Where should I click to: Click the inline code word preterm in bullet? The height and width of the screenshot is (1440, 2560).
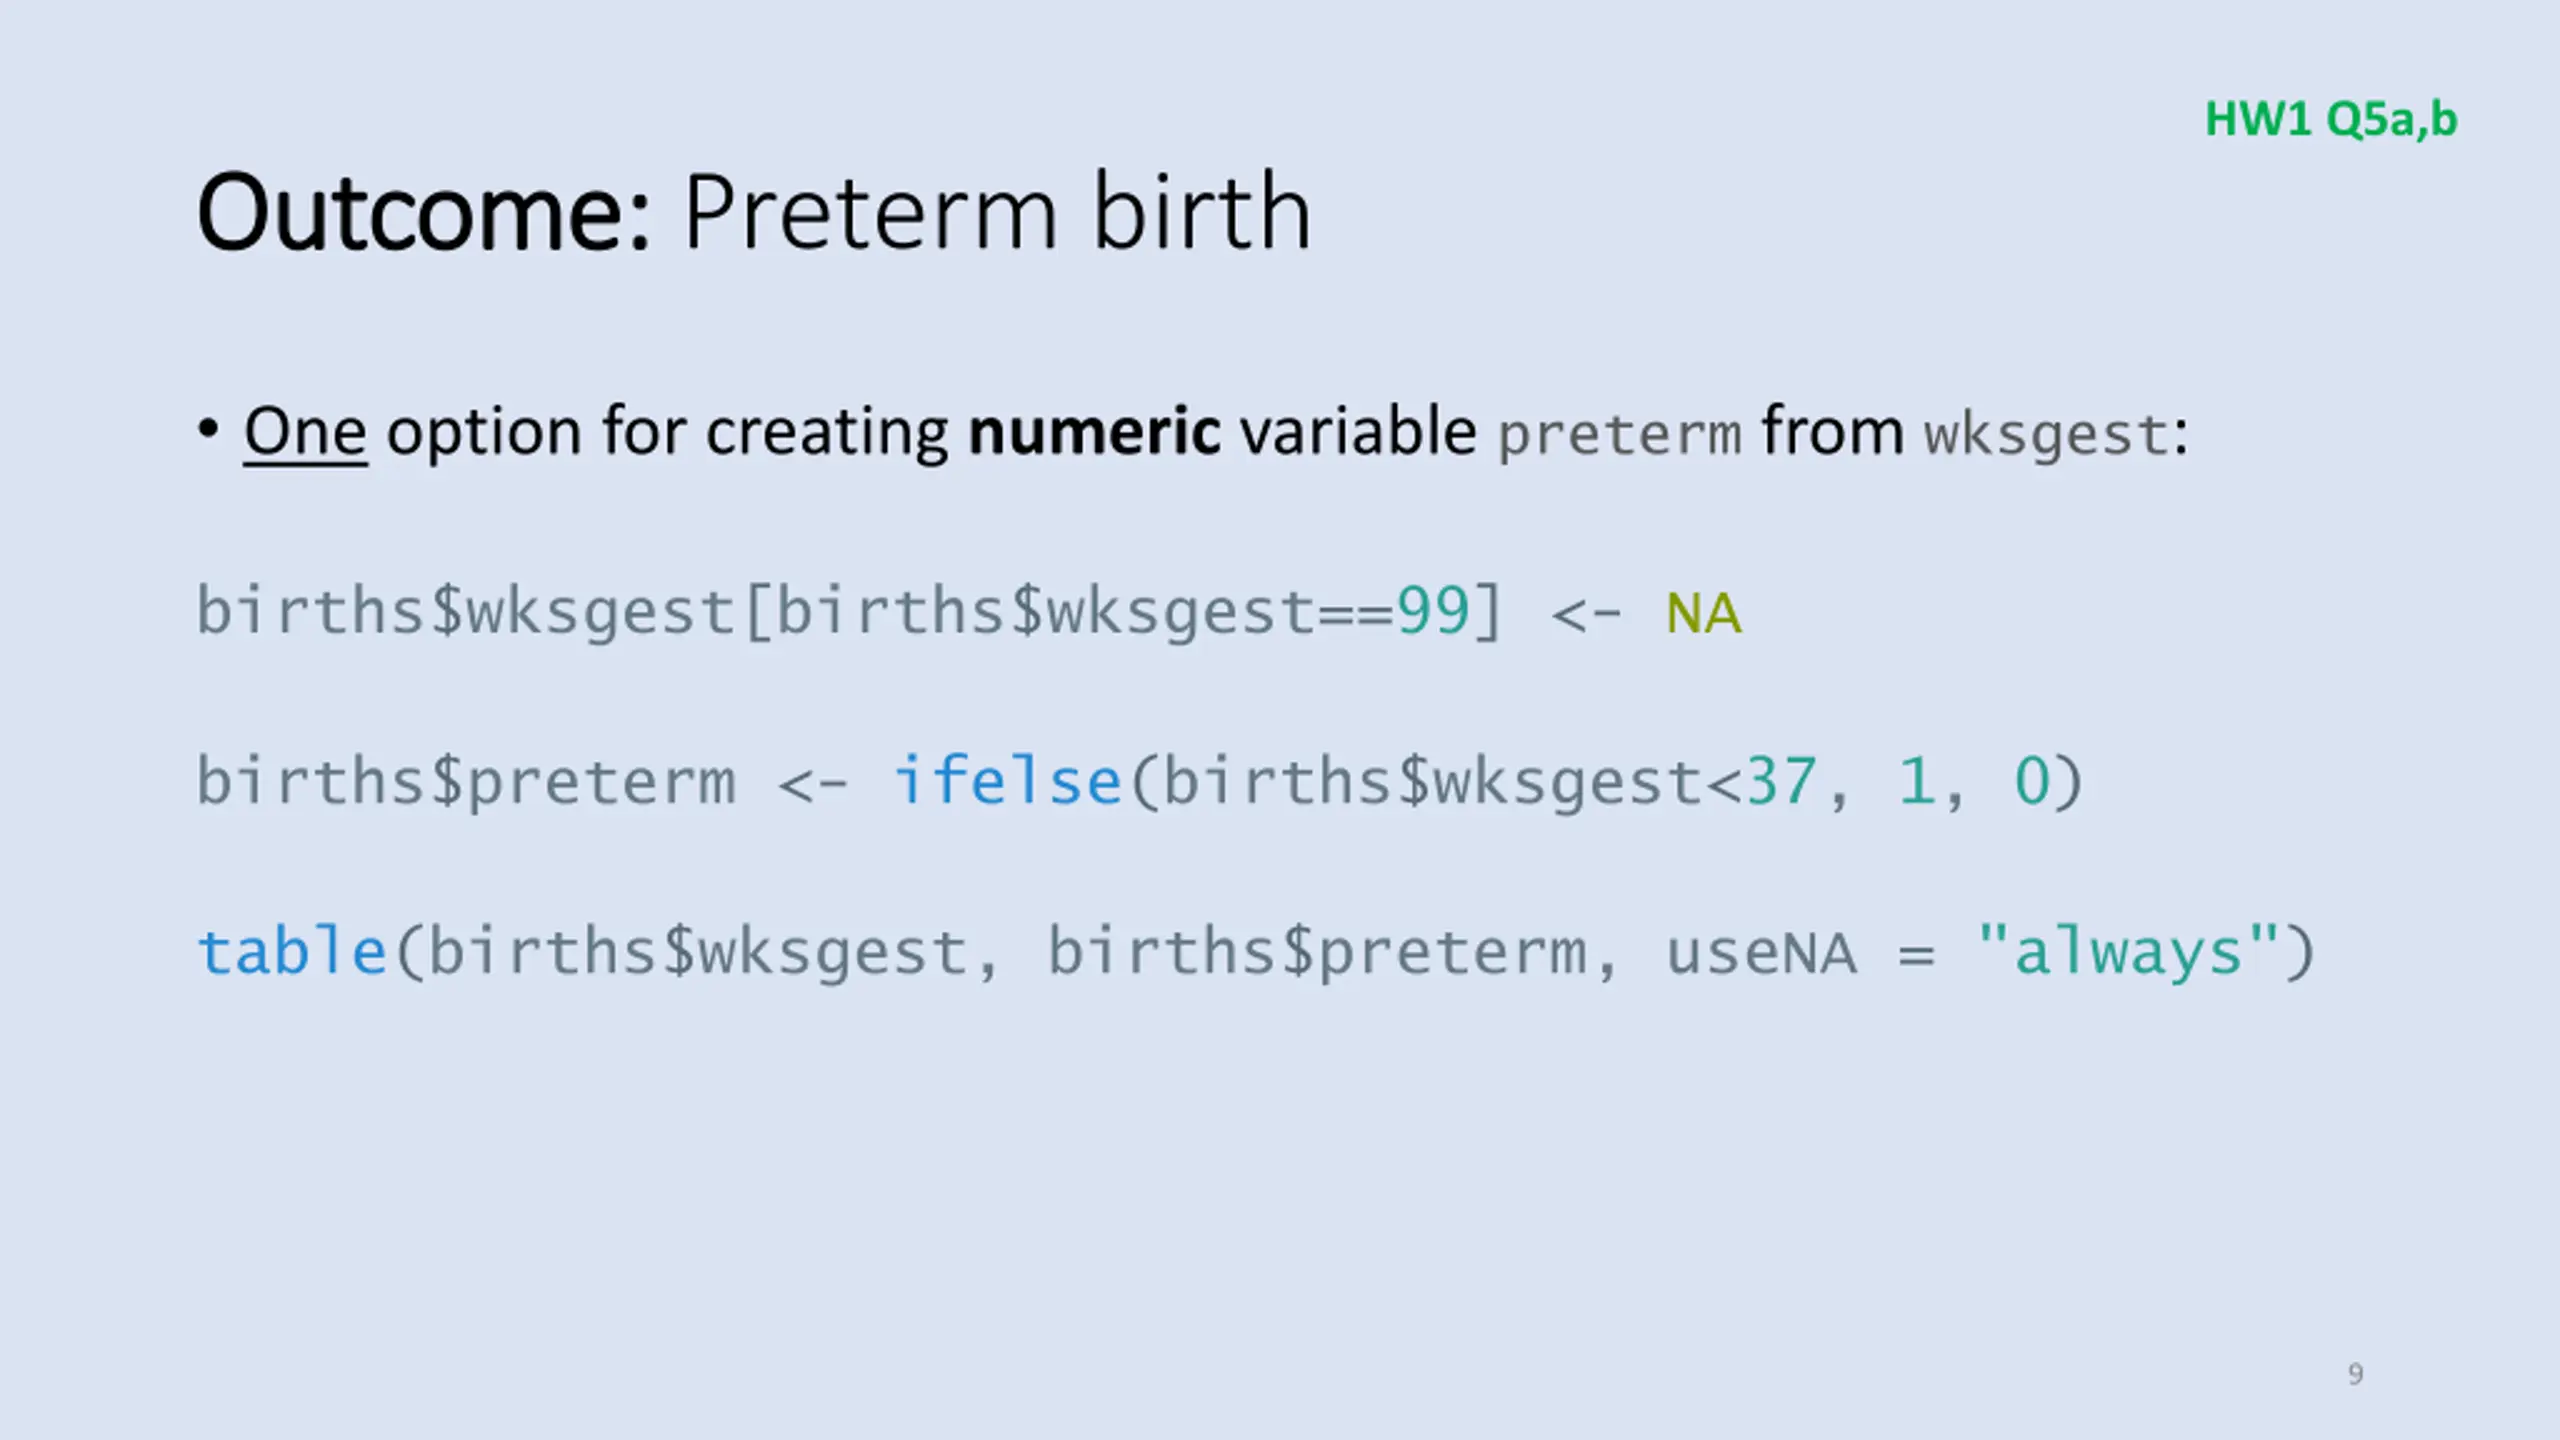(1620, 435)
